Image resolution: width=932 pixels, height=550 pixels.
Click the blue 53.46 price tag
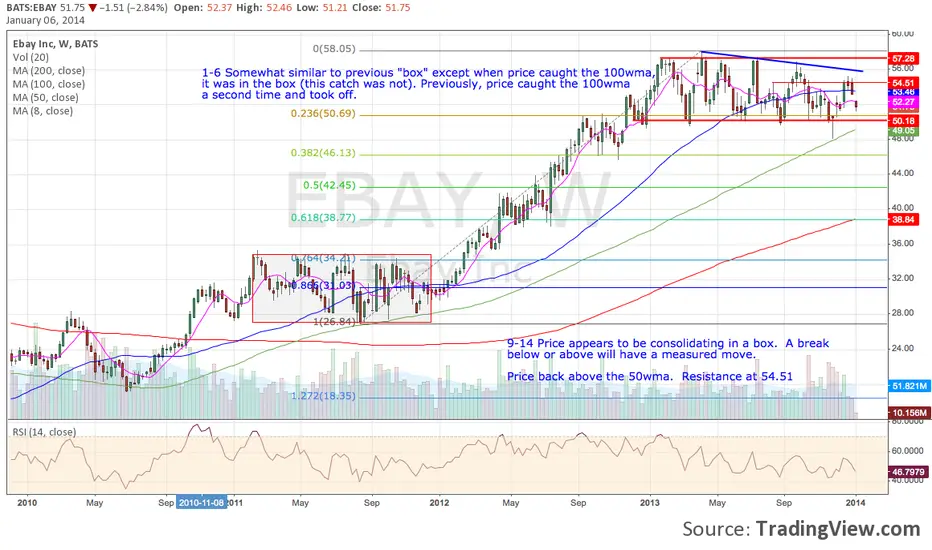click(x=903, y=93)
